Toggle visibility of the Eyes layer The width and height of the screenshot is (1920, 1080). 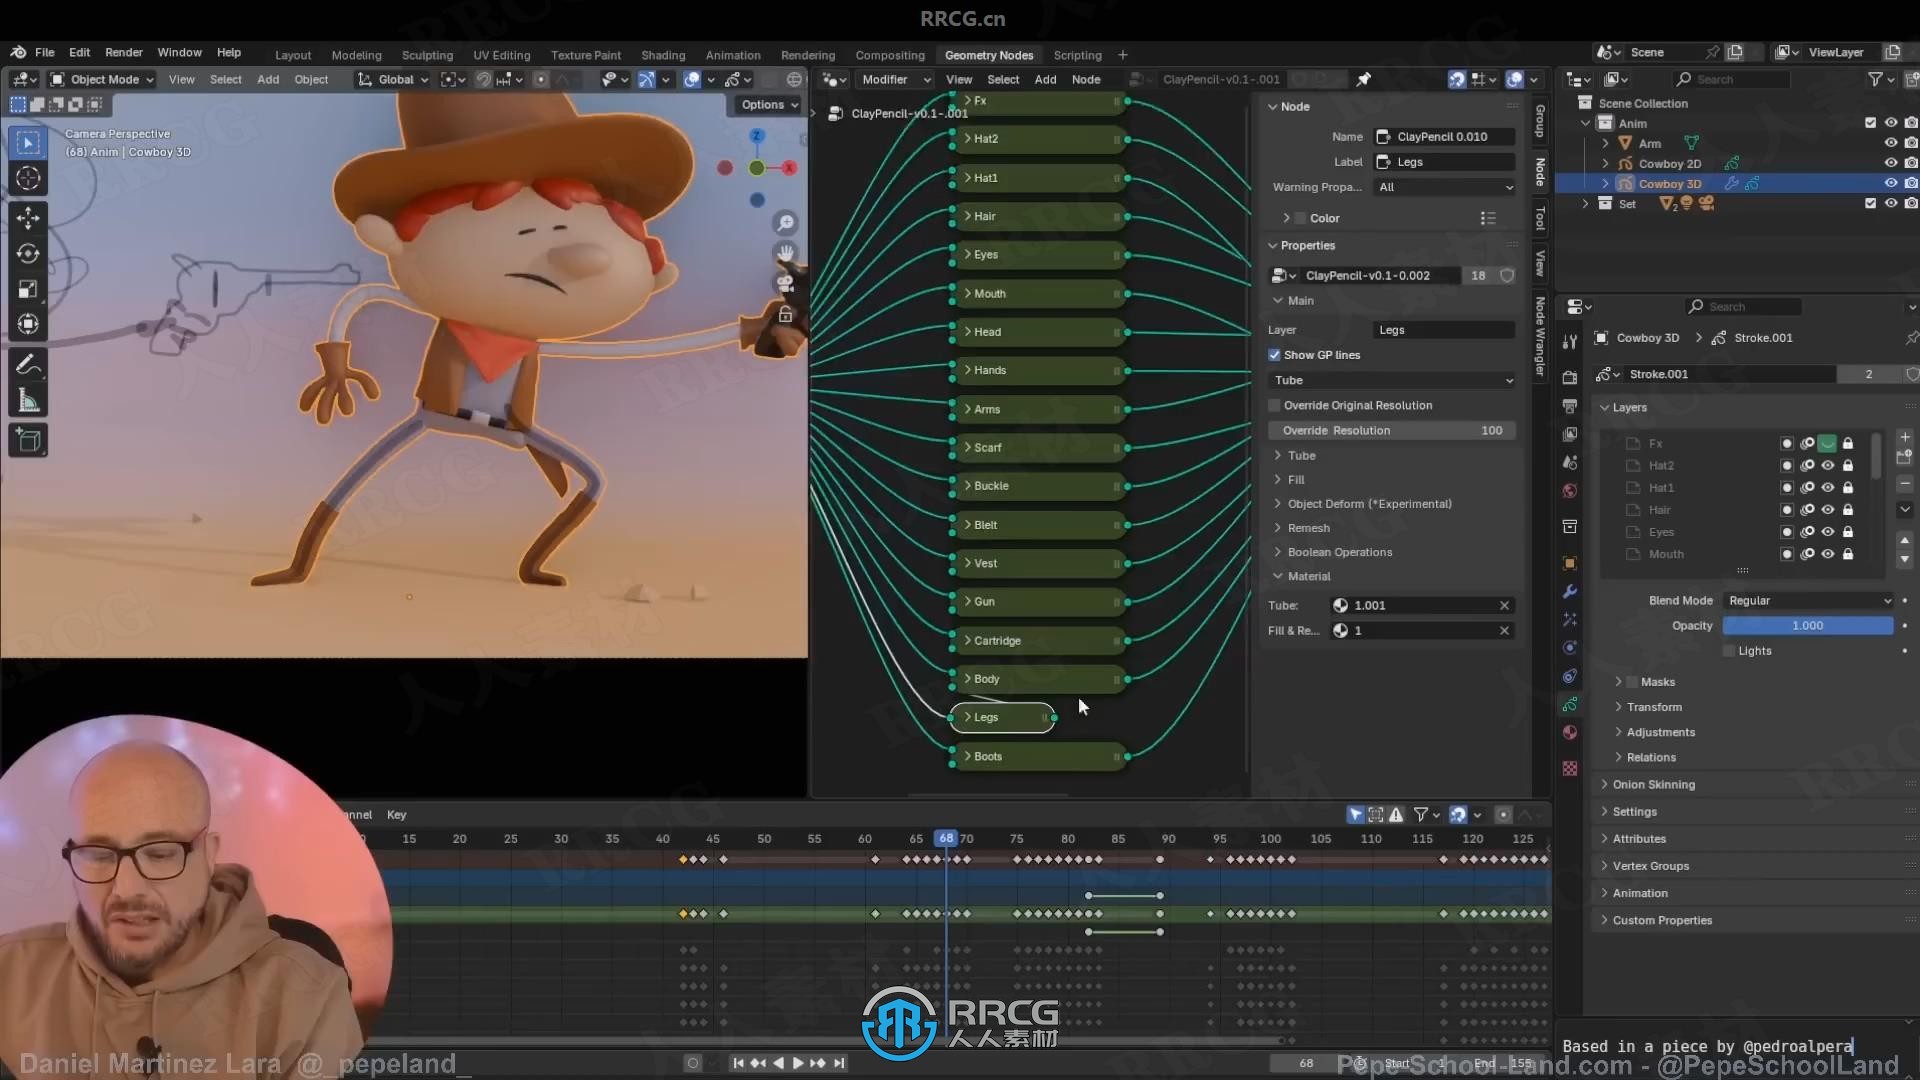(x=1829, y=531)
